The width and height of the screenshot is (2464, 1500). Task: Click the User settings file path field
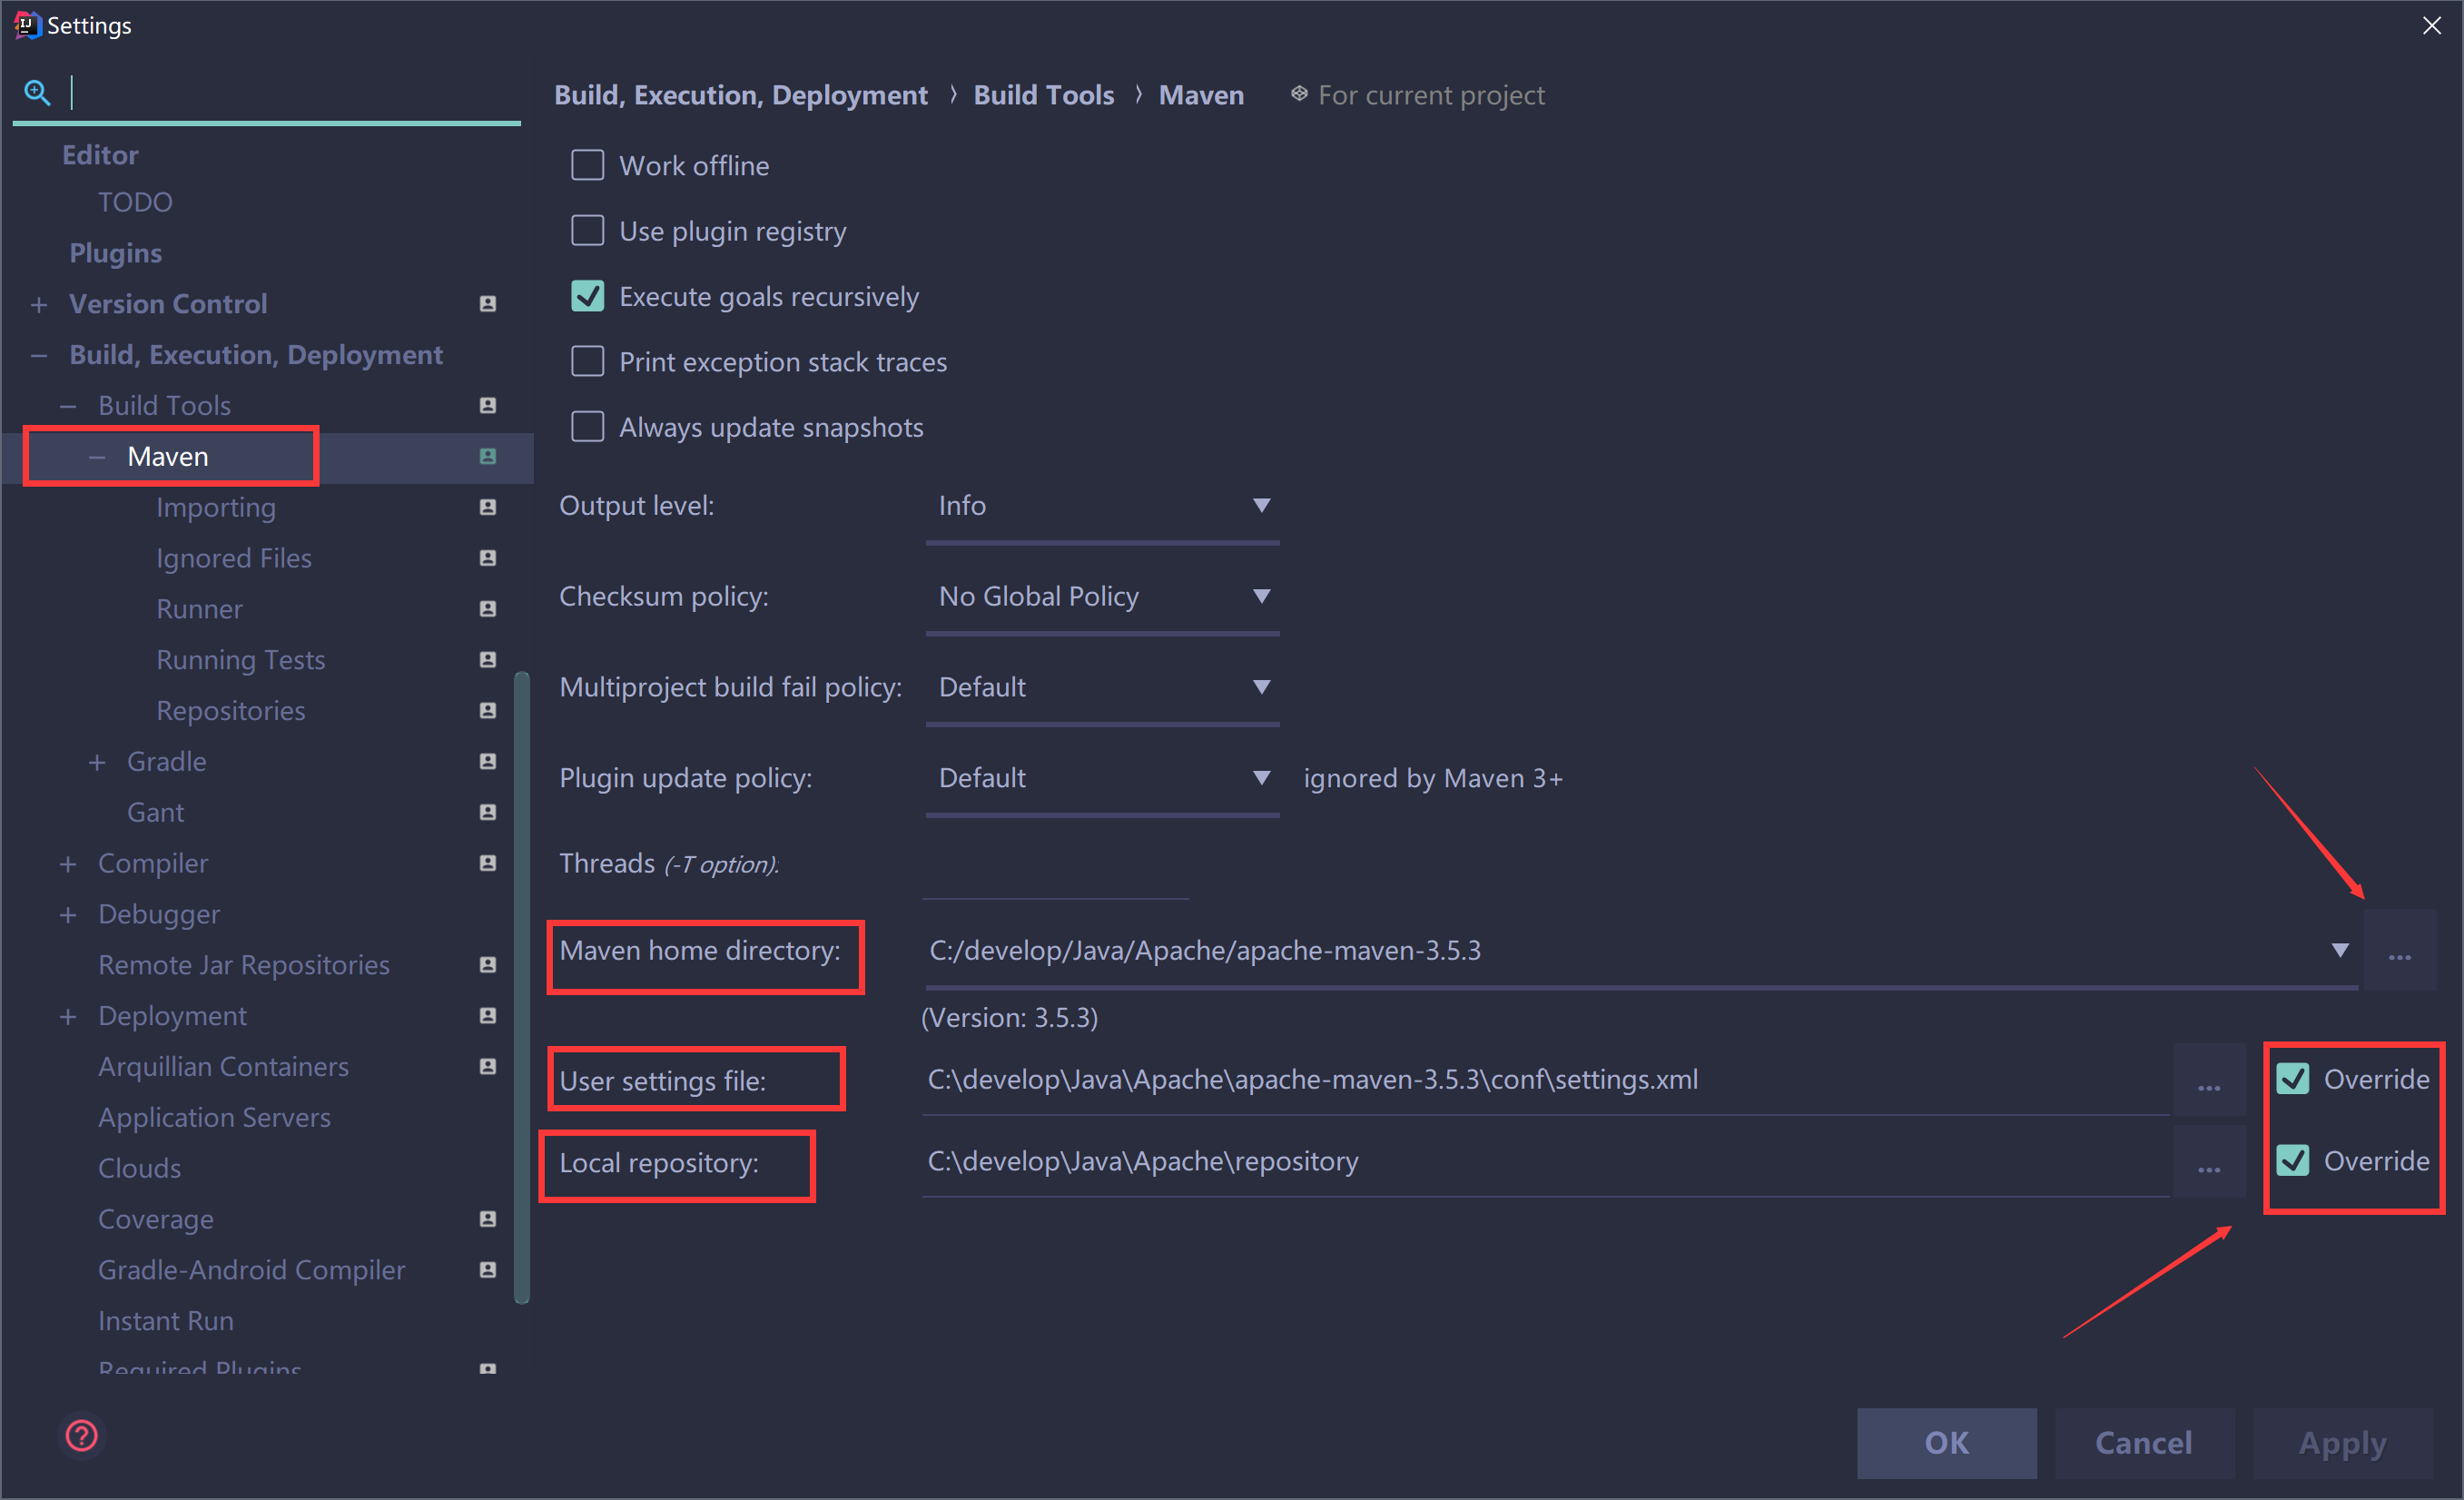[1545, 1080]
